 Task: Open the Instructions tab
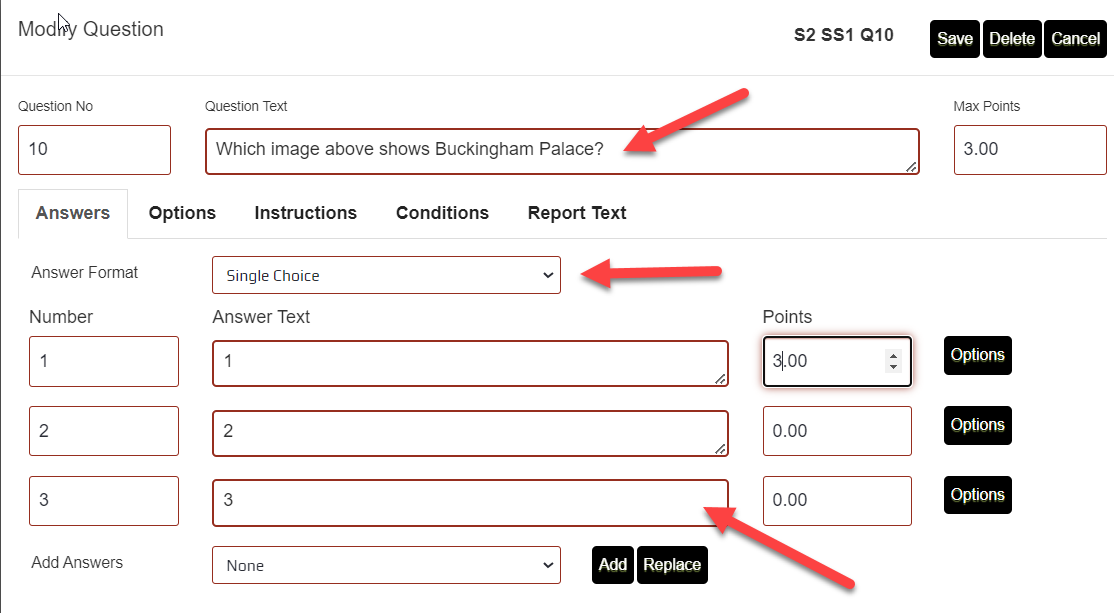pyautogui.click(x=305, y=213)
